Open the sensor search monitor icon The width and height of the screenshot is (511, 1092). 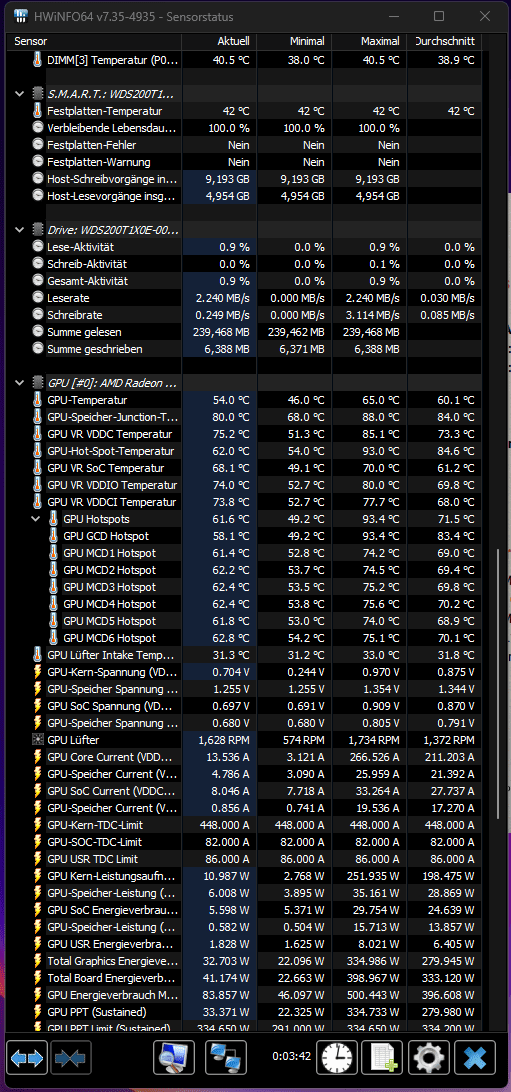click(x=173, y=1059)
